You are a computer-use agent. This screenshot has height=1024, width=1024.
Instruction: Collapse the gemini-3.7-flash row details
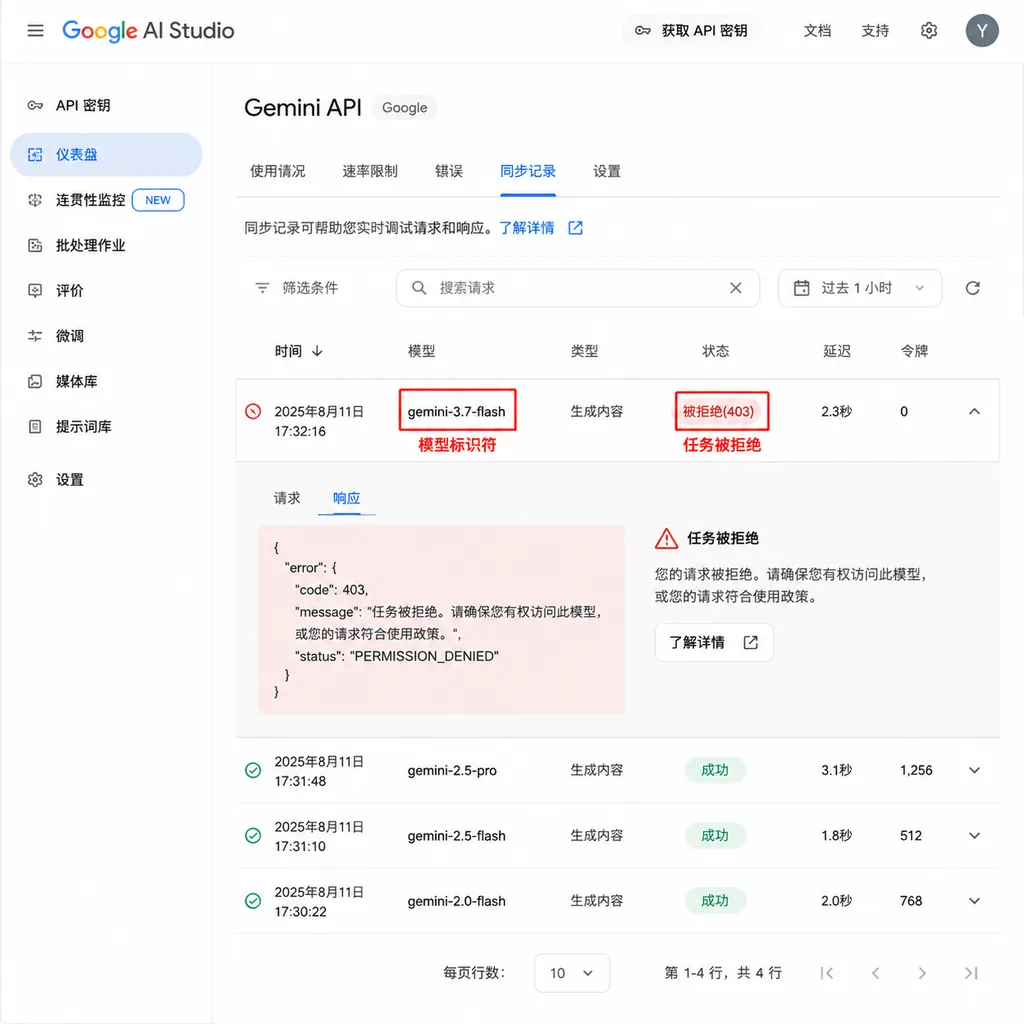tap(974, 411)
